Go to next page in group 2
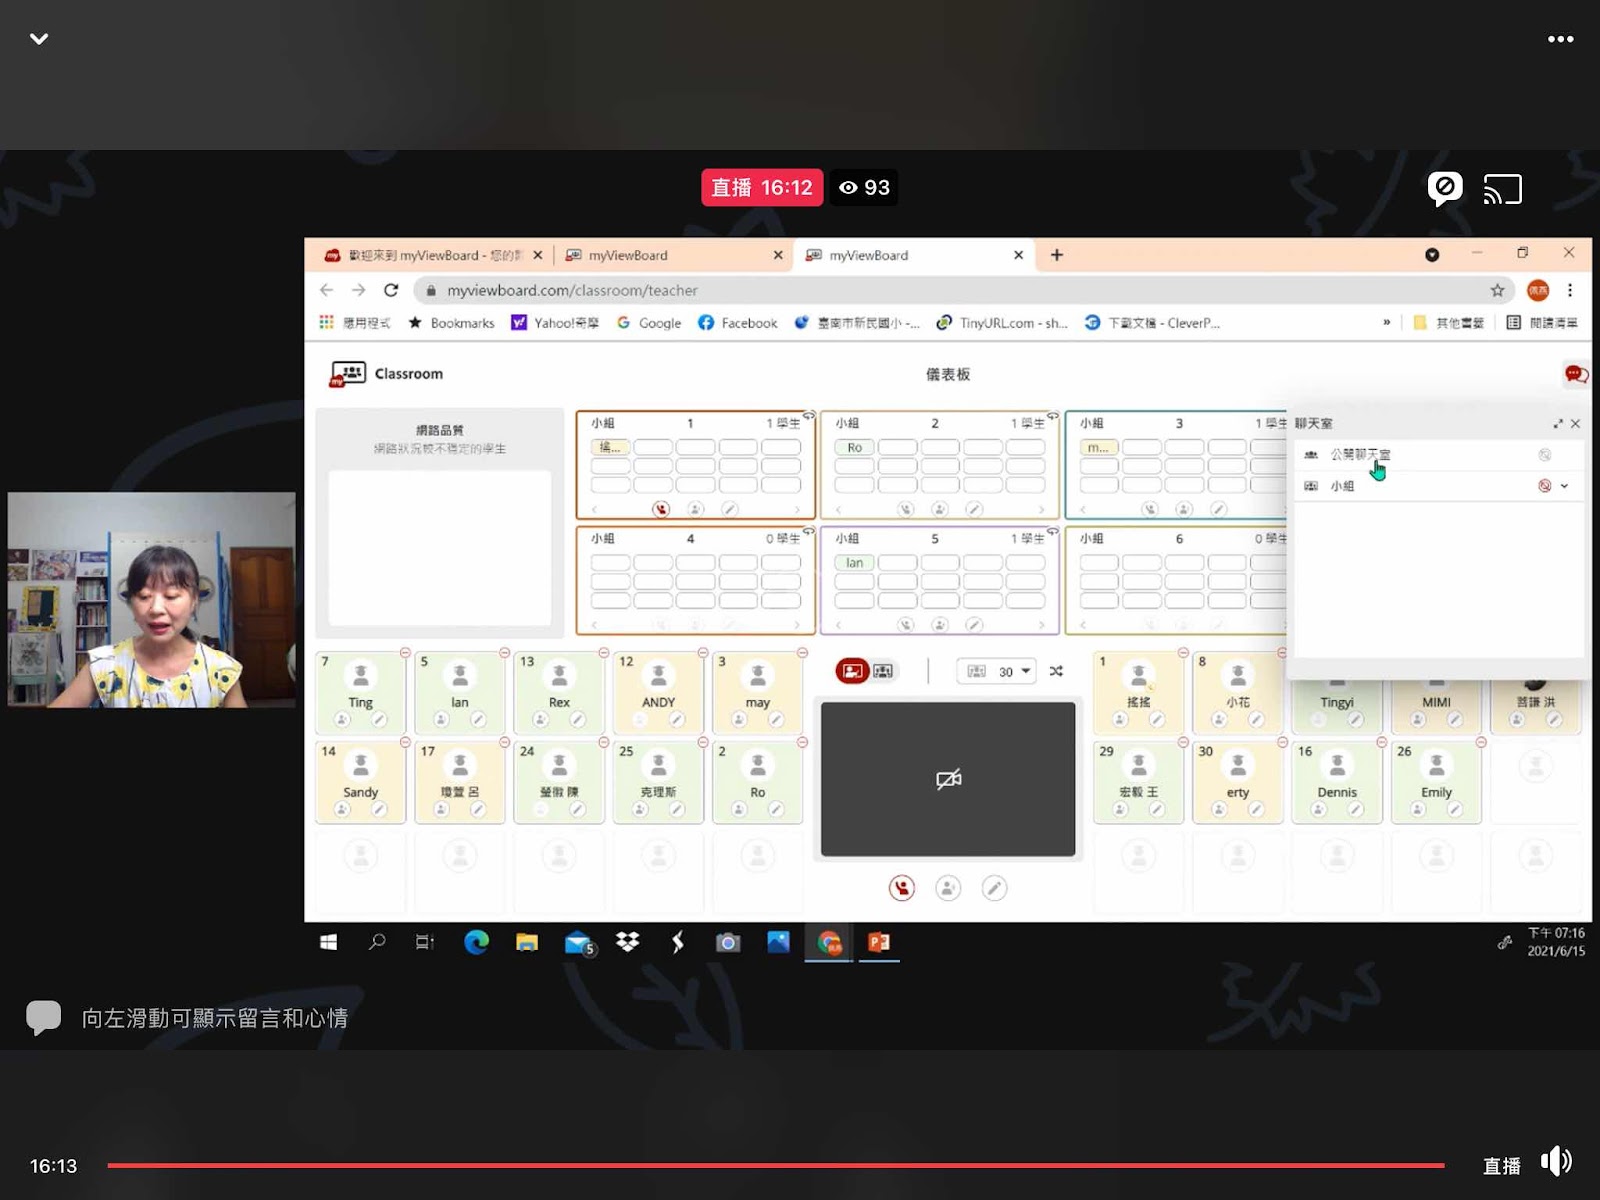Screen dimensions: 1600x1200 click(x=1041, y=509)
